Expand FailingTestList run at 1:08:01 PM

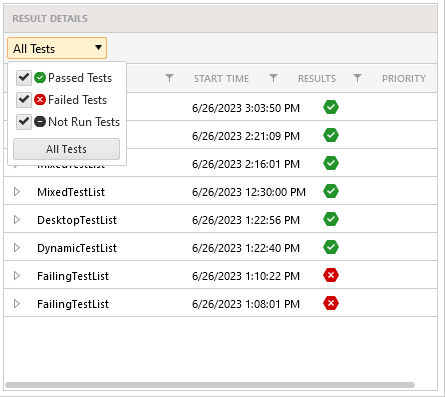tap(17, 304)
